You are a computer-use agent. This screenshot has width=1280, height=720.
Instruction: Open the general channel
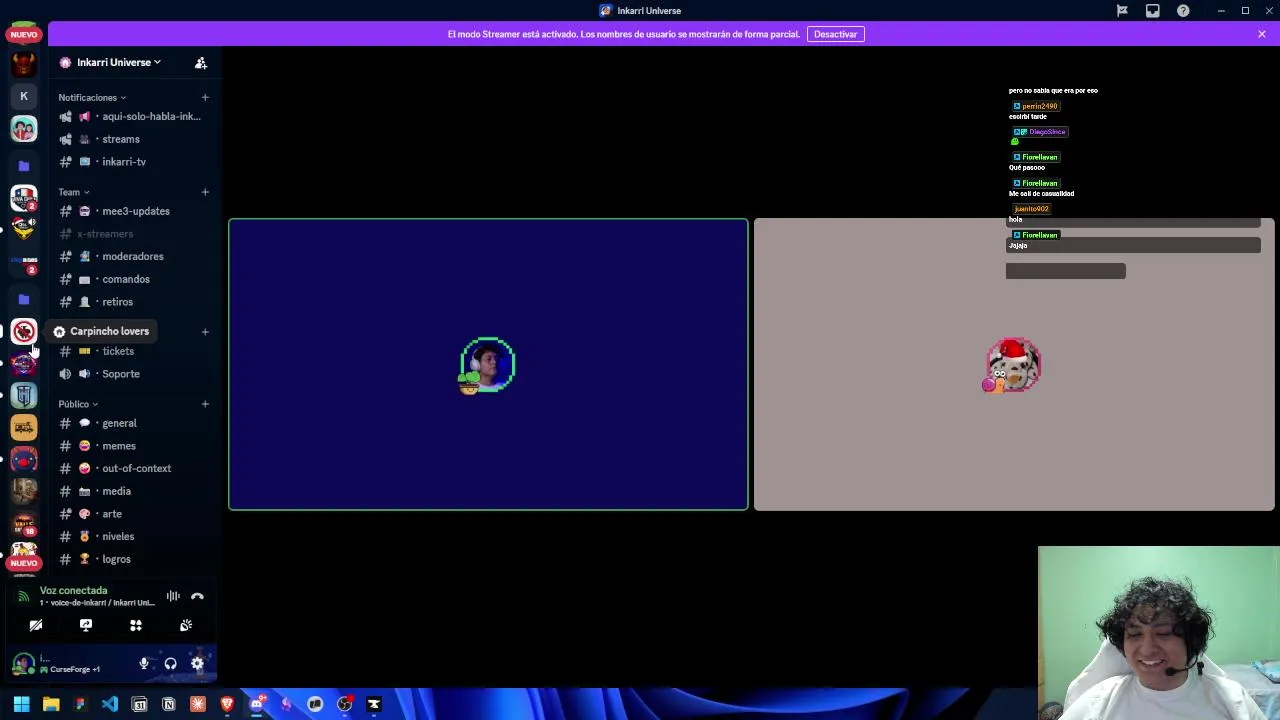pyautogui.click(x=132, y=423)
